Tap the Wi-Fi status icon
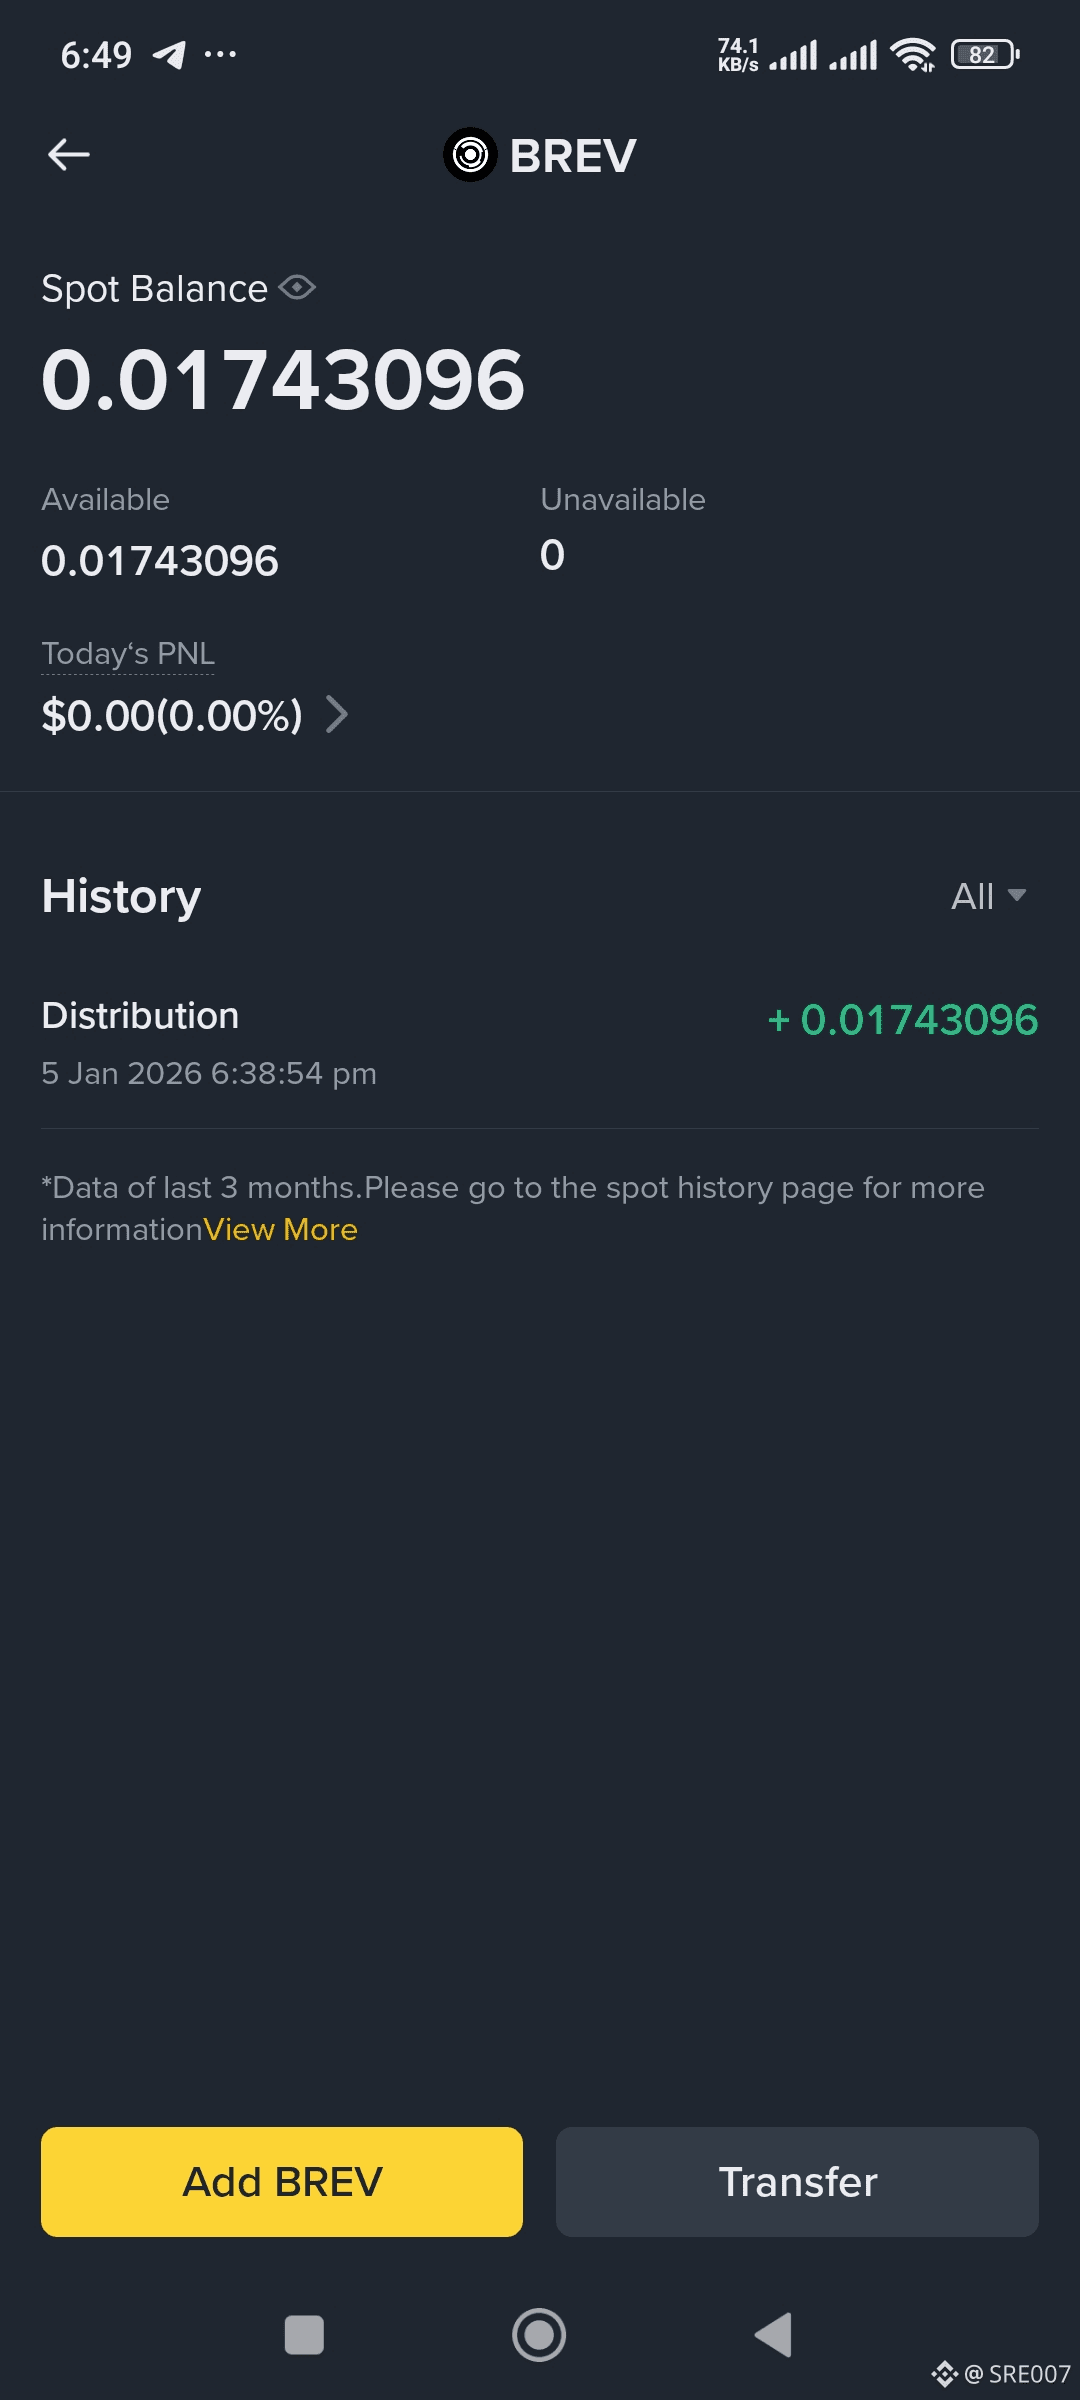The height and width of the screenshot is (2400, 1080). click(x=912, y=55)
